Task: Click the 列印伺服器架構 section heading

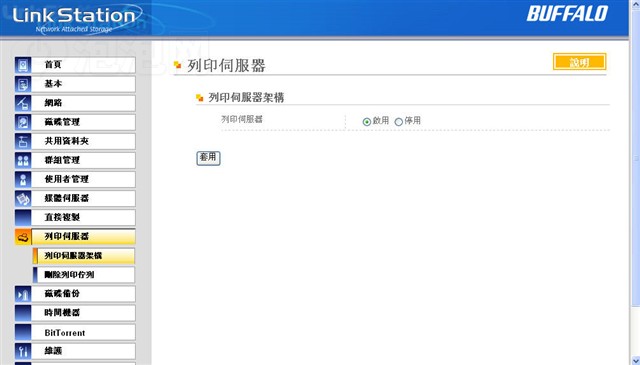Action: tap(246, 98)
